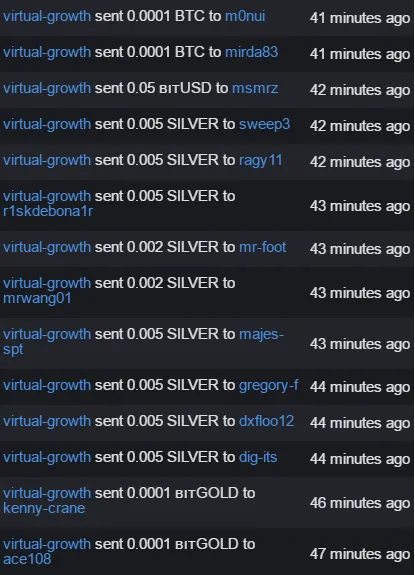Click the 46 minutes ago timestamp

click(x=360, y=503)
